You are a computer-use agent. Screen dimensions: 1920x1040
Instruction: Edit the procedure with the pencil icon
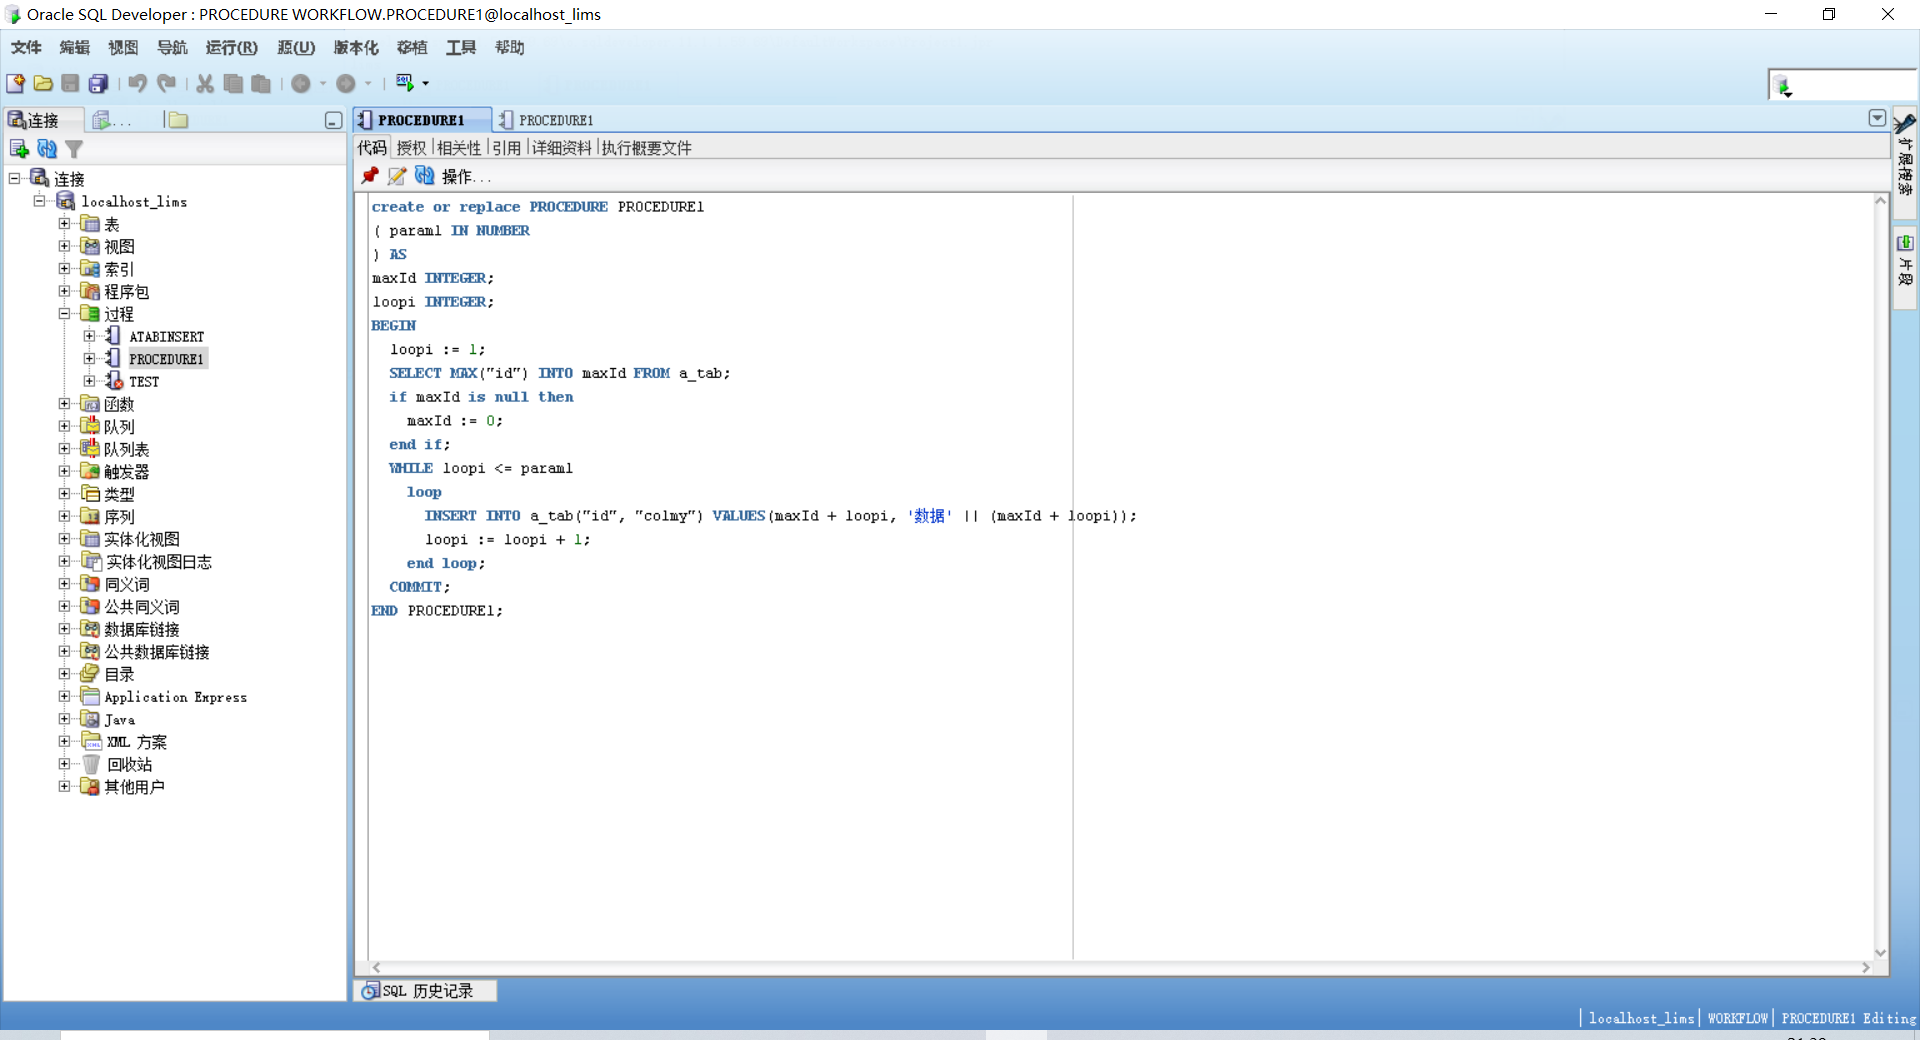tap(396, 176)
